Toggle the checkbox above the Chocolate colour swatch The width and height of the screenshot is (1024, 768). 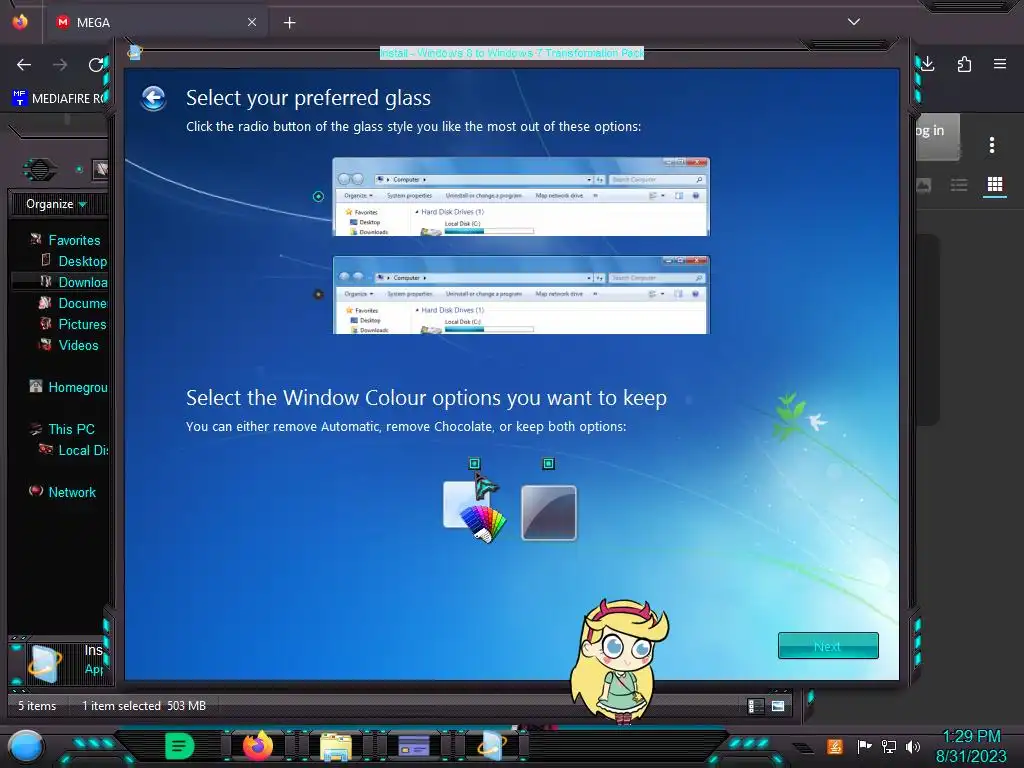click(x=549, y=463)
